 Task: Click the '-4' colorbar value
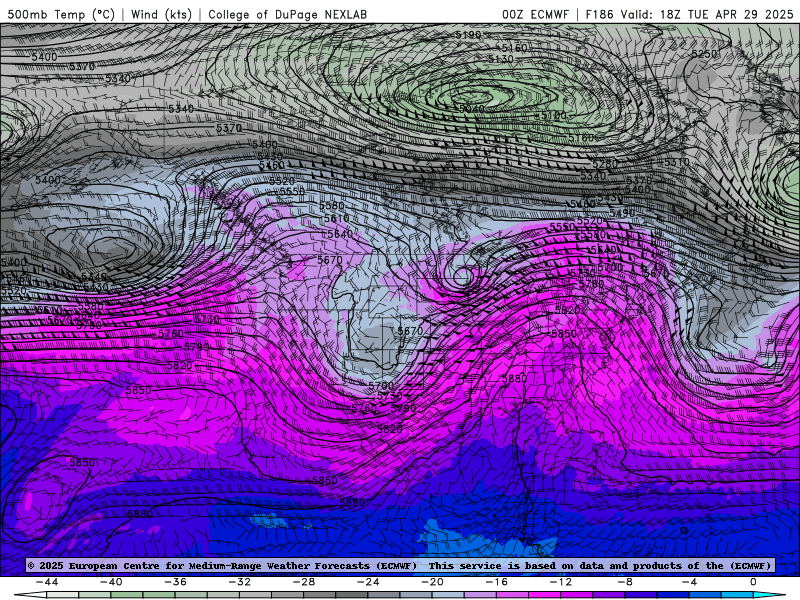(x=689, y=582)
